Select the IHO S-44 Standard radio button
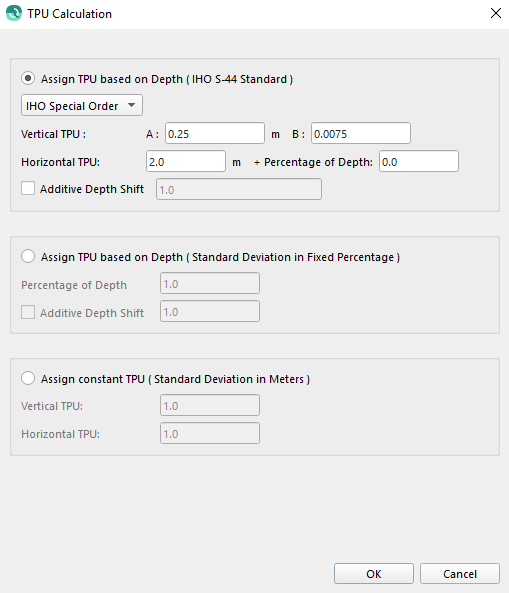Viewport: 509px width, 593px height. [28, 78]
